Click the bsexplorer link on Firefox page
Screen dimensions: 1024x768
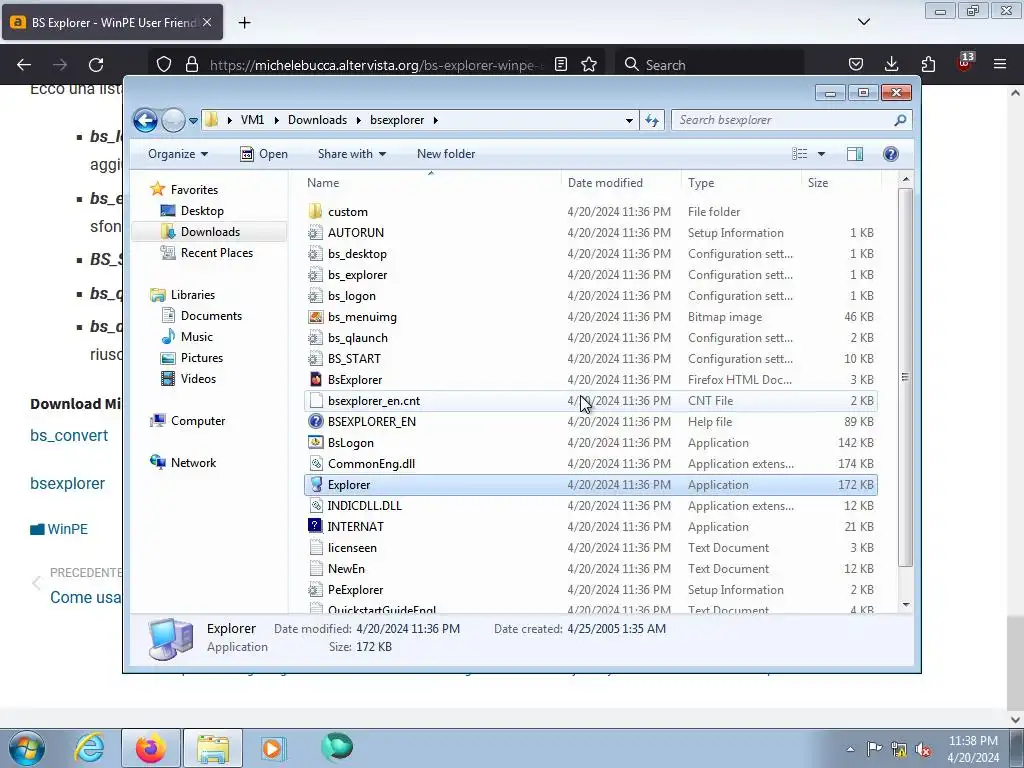coord(68,483)
